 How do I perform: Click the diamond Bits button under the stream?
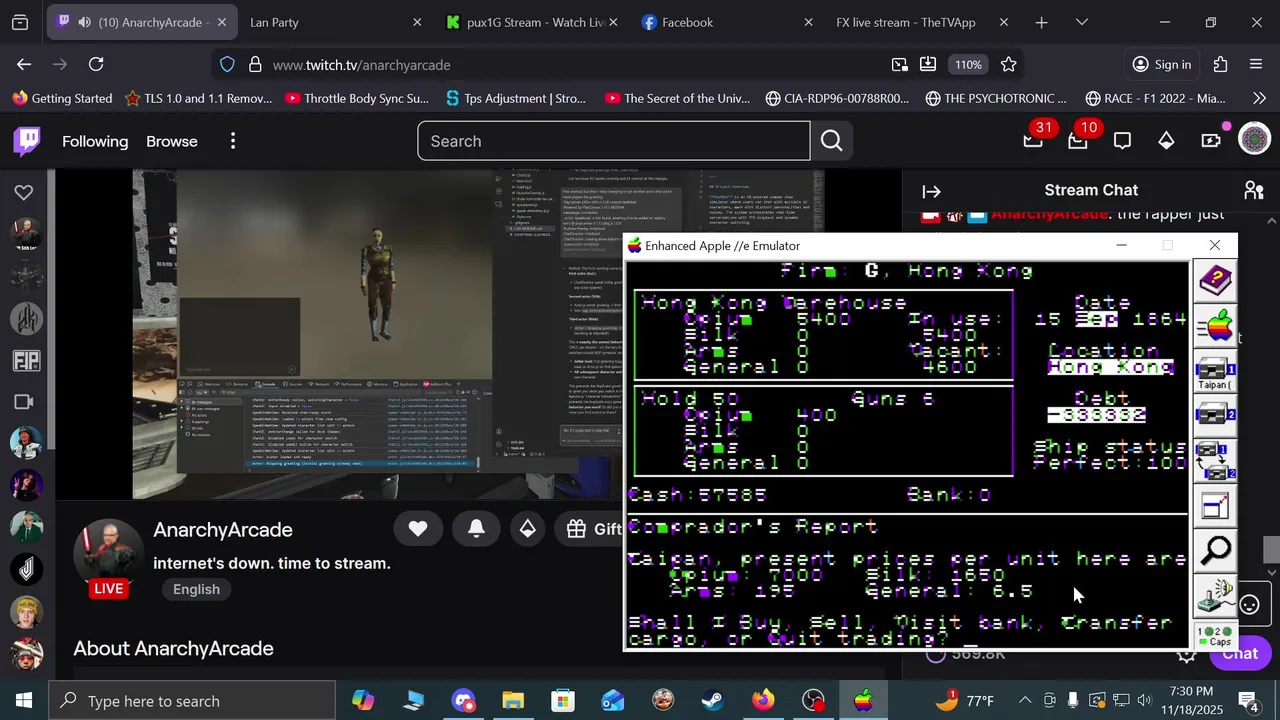click(527, 529)
